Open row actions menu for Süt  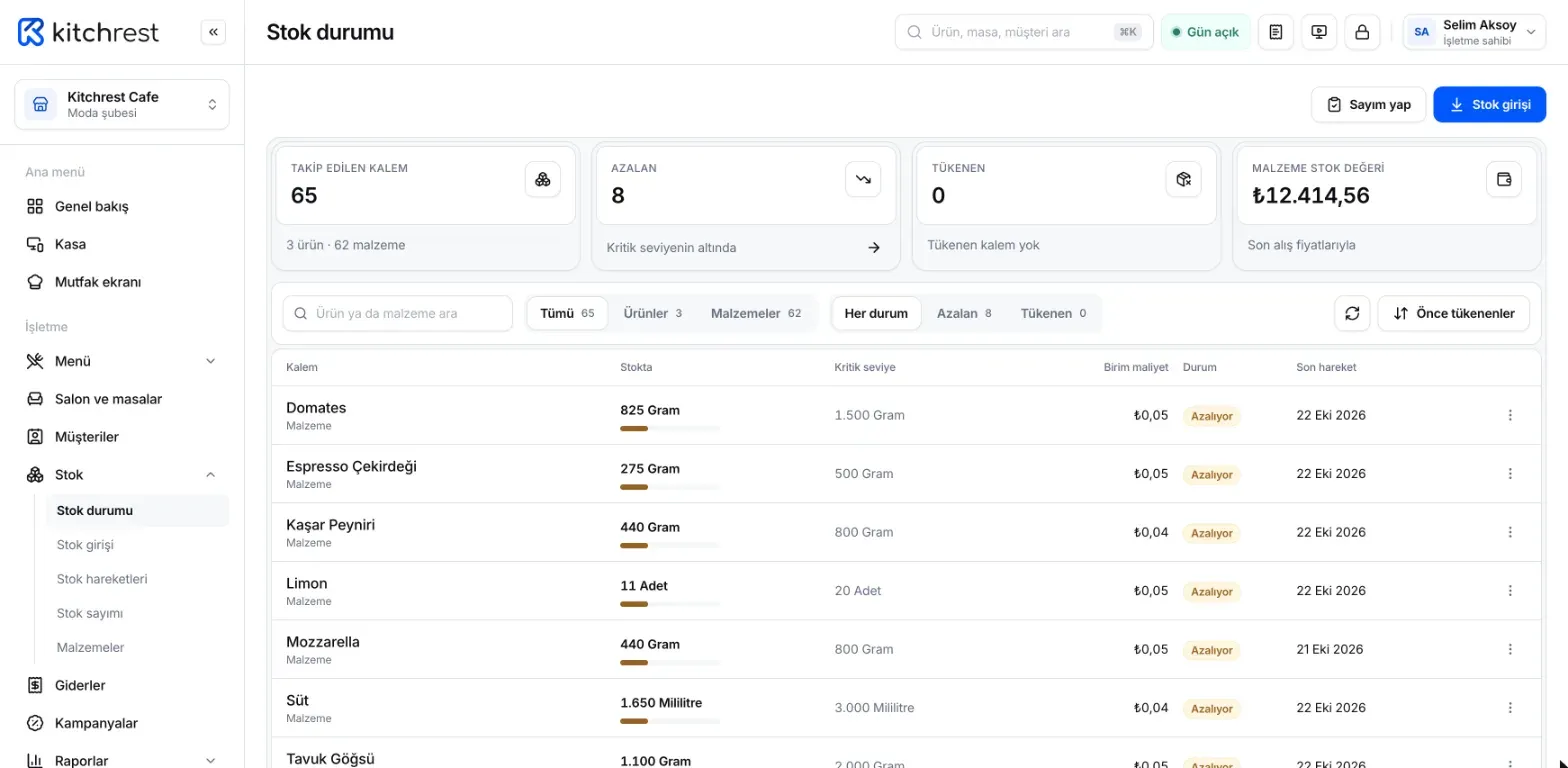[1510, 708]
